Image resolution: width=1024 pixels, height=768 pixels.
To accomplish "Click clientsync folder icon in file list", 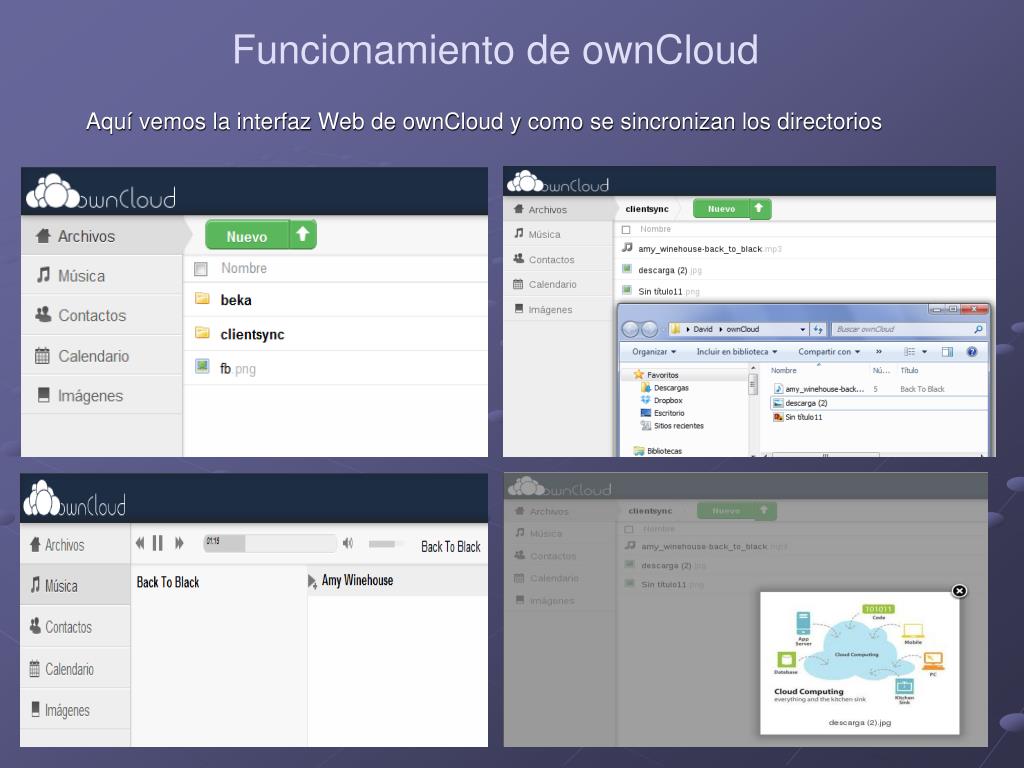I will click(202, 333).
